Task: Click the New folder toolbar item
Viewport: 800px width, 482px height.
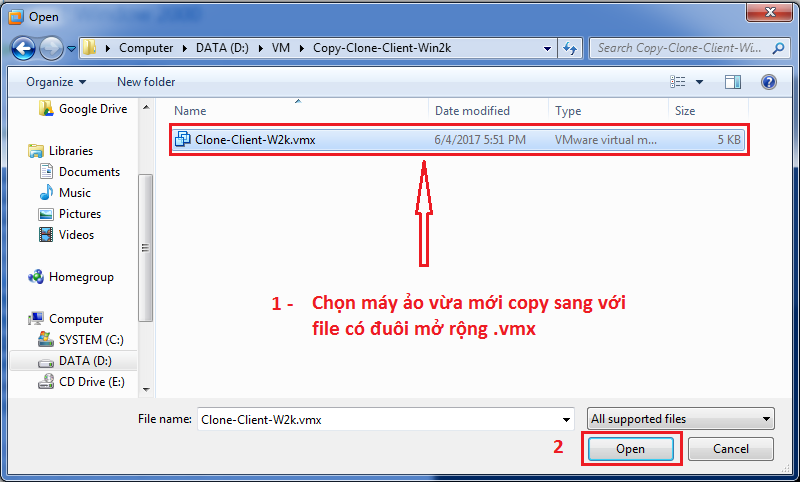Action: coord(146,82)
